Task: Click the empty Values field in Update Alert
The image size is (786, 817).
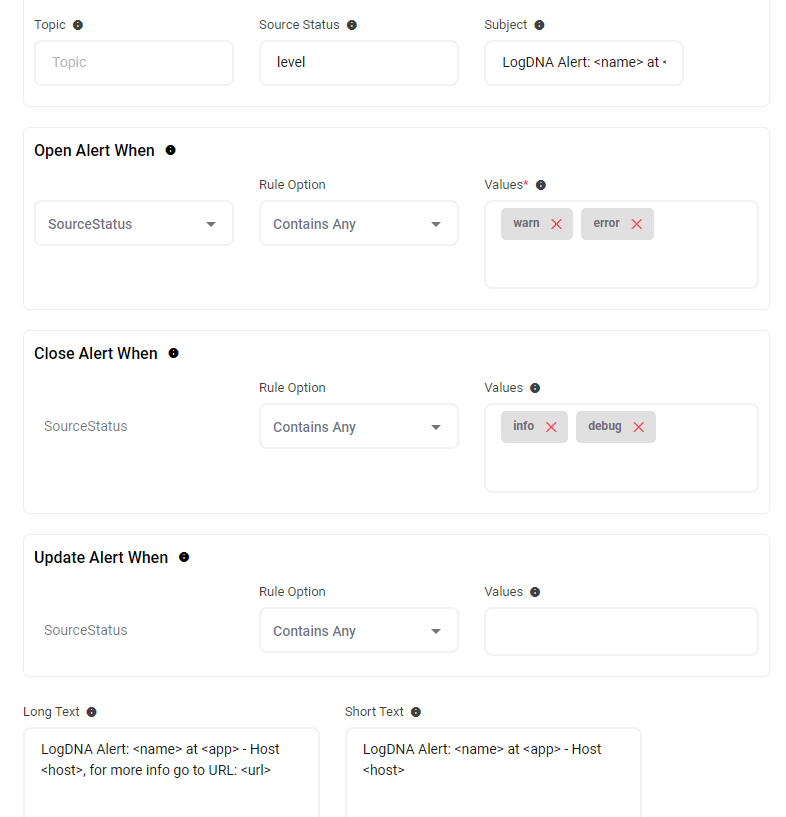Action: [621, 631]
